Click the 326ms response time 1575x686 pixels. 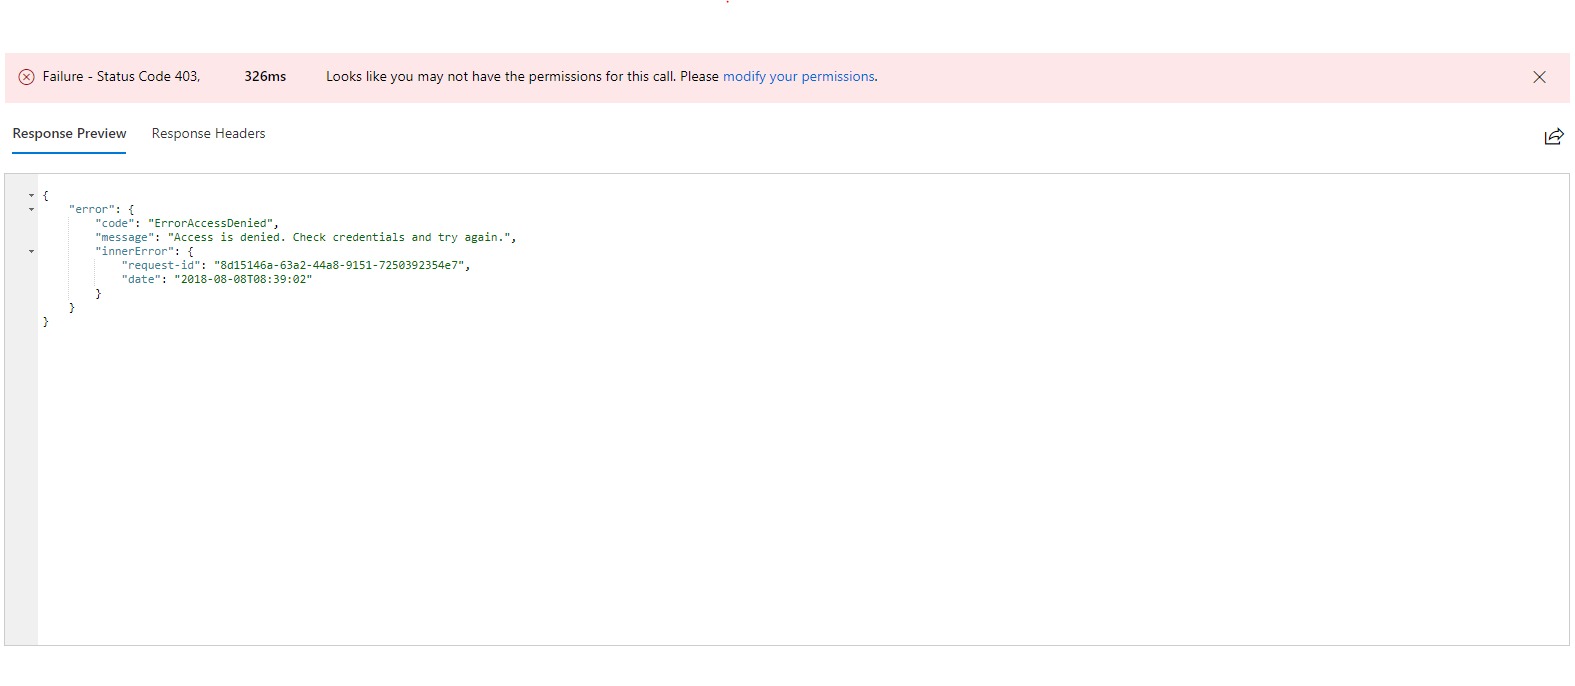point(265,77)
